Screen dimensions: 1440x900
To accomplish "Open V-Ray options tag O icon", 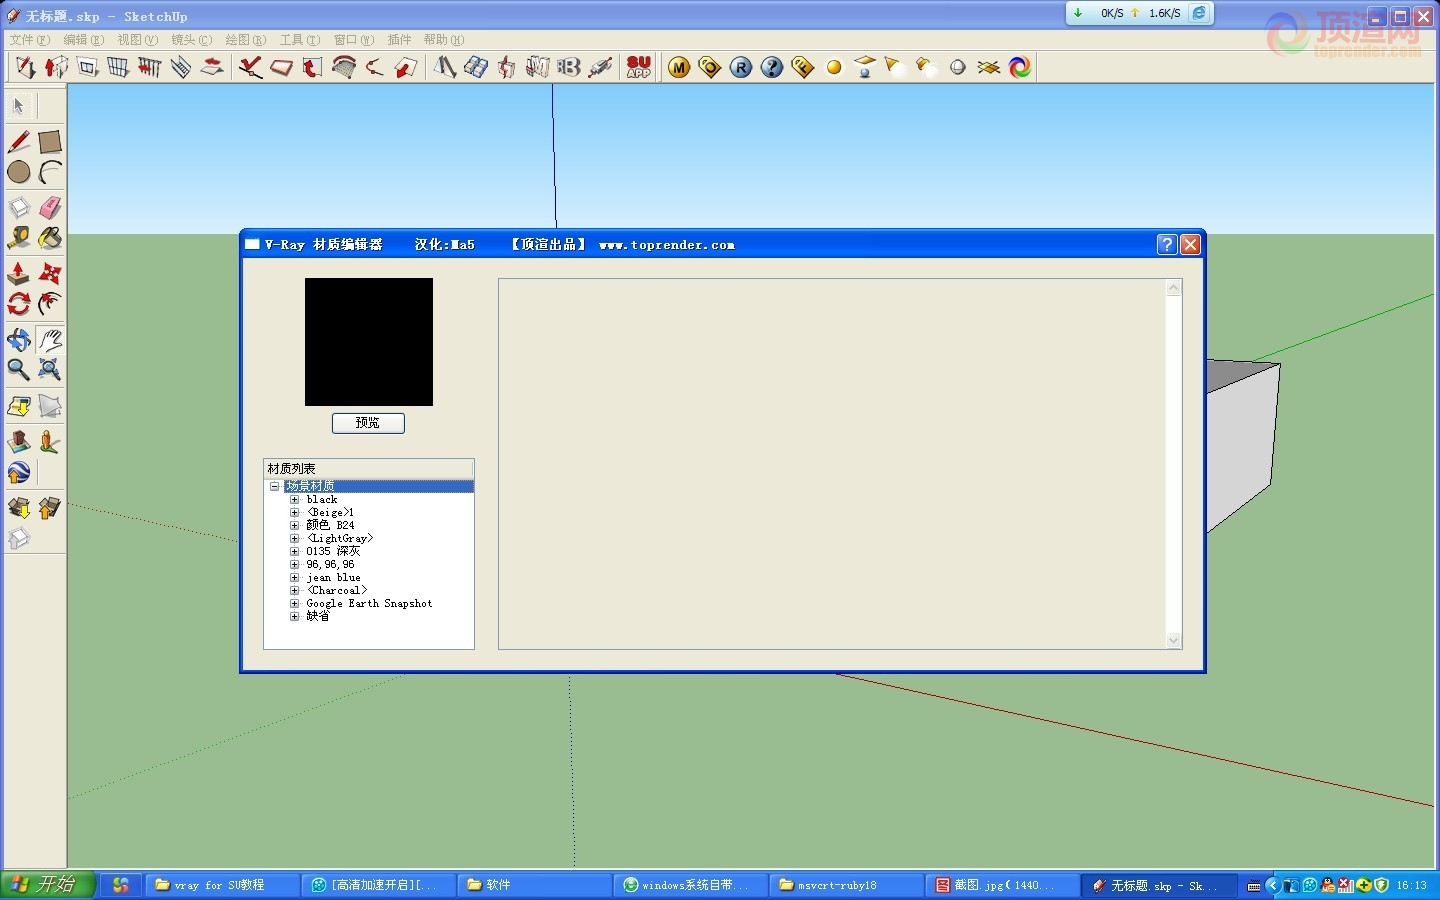I will click(710, 67).
